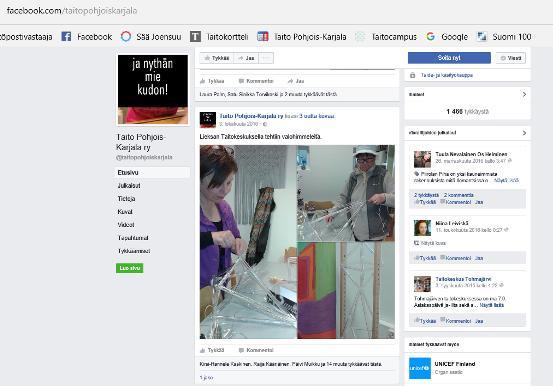Share Niina's visitor post with Jaa
Image resolution: width=553 pixels, height=386 pixels.
pyautogui.click(x=479, y=258)
